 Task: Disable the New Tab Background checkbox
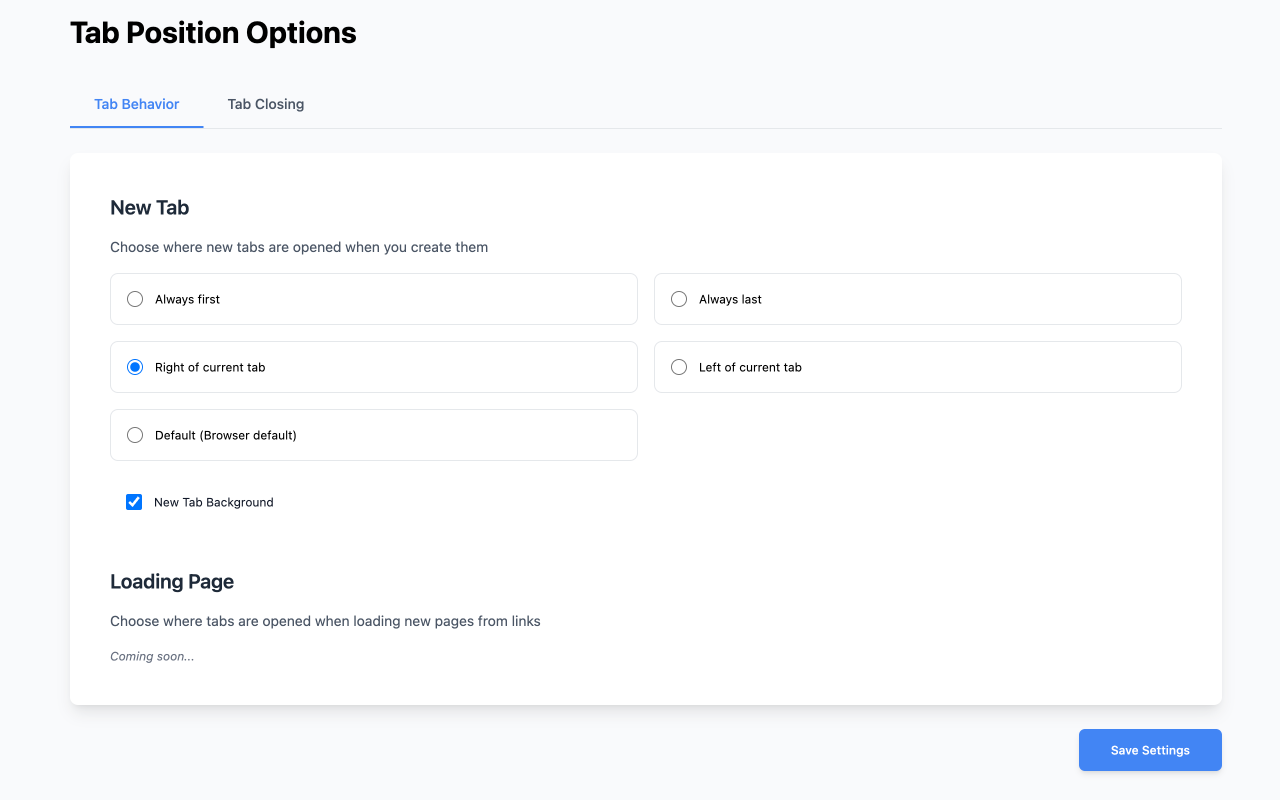pyautogui.click(x=134, y=502)
